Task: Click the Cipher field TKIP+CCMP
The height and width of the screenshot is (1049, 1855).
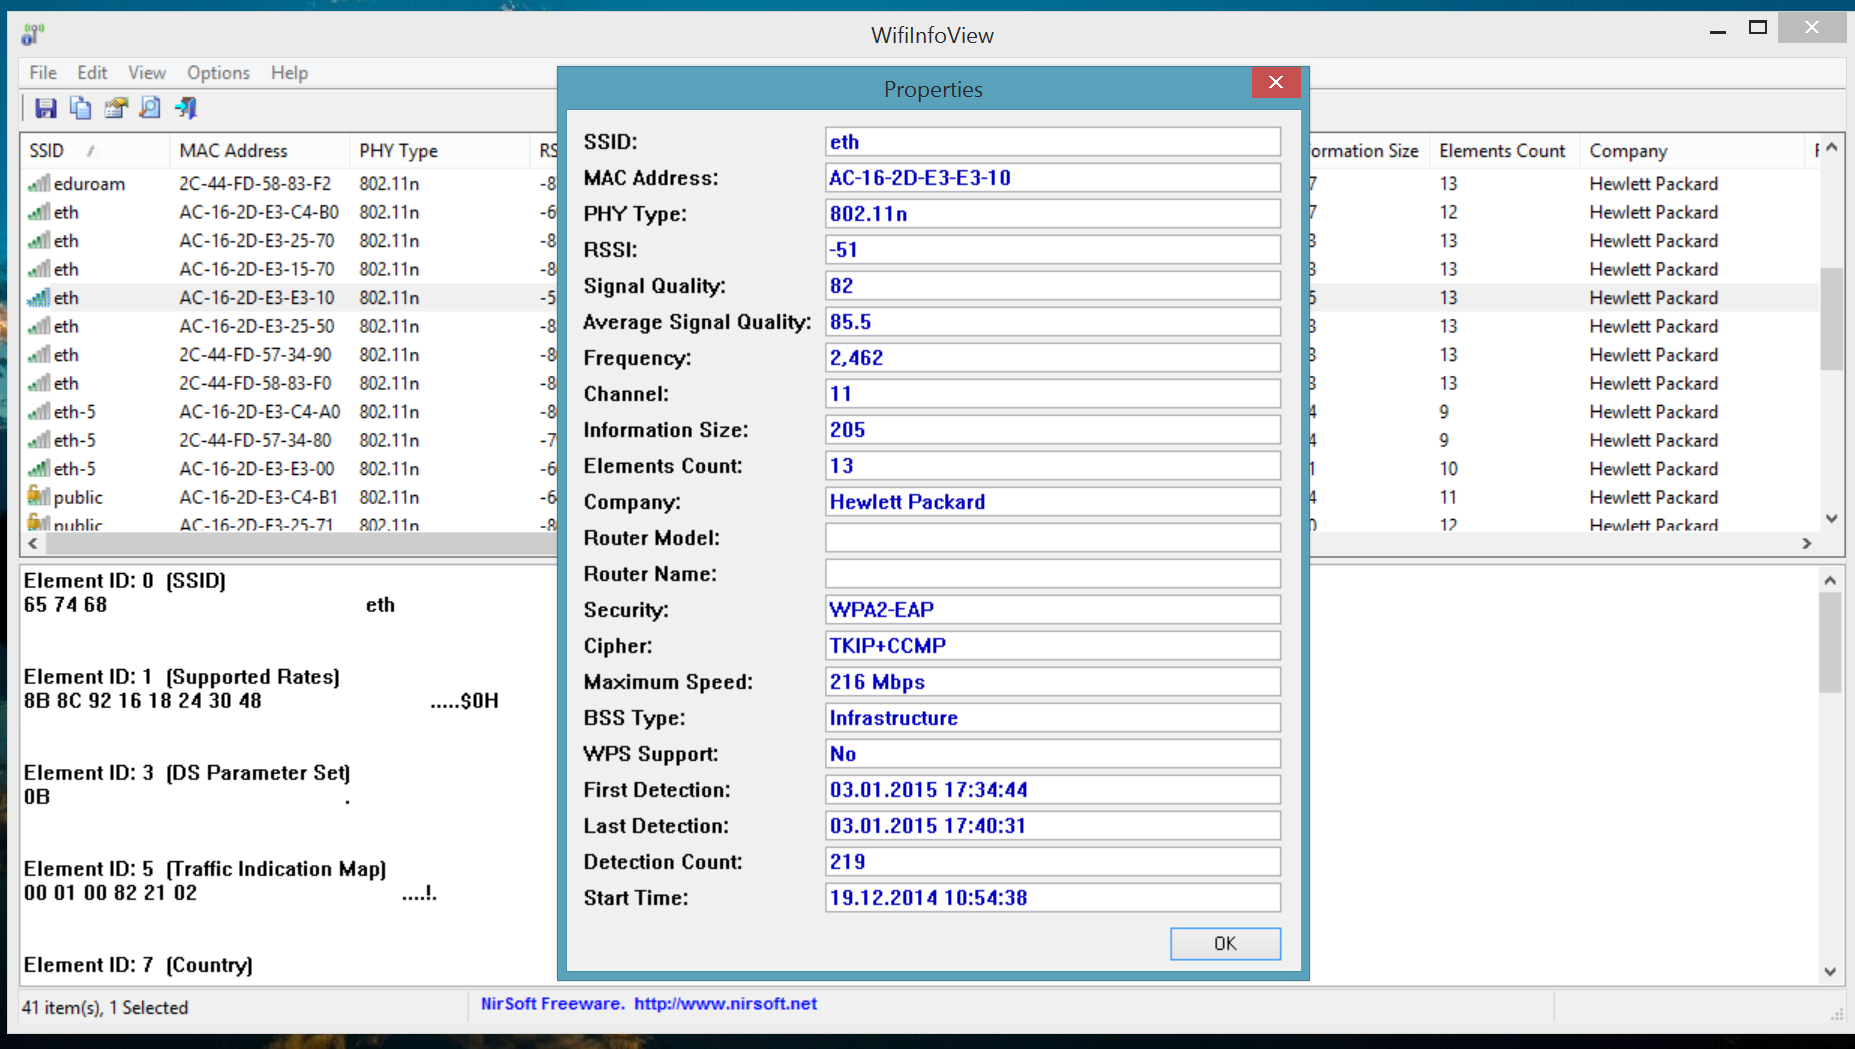Action: coord(1053,646)
